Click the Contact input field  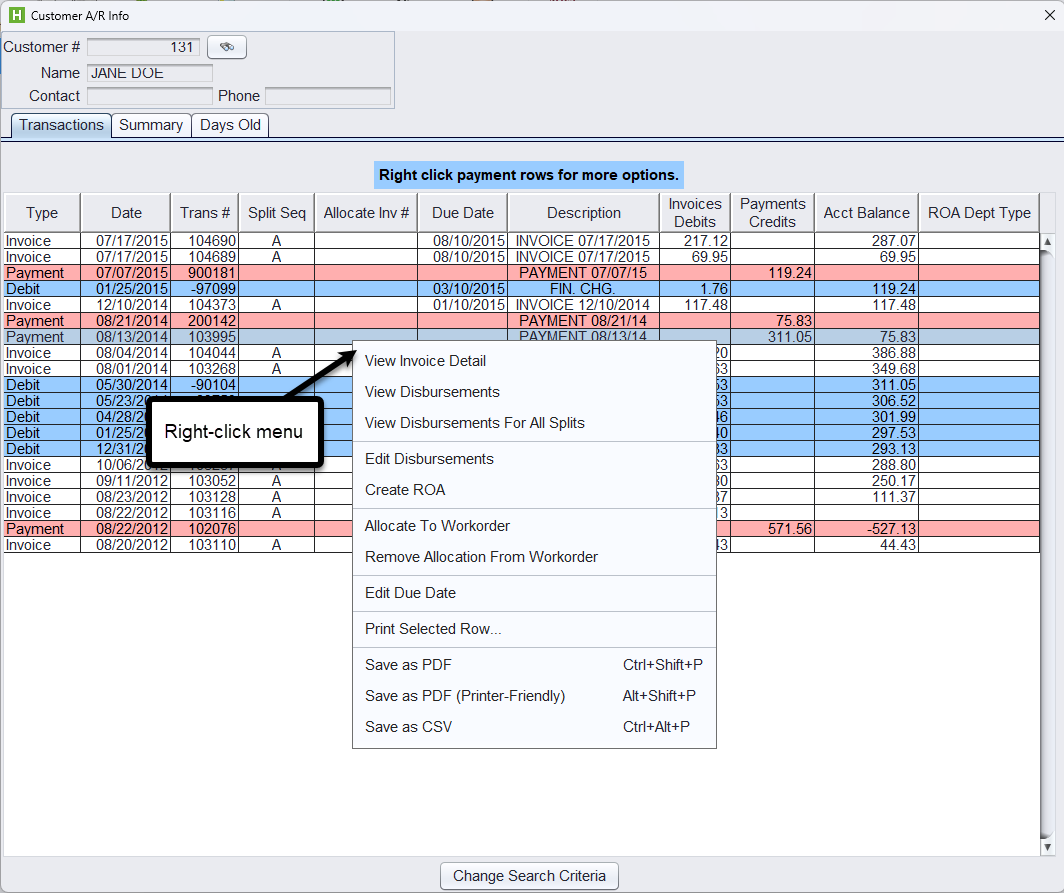[150, 96]
